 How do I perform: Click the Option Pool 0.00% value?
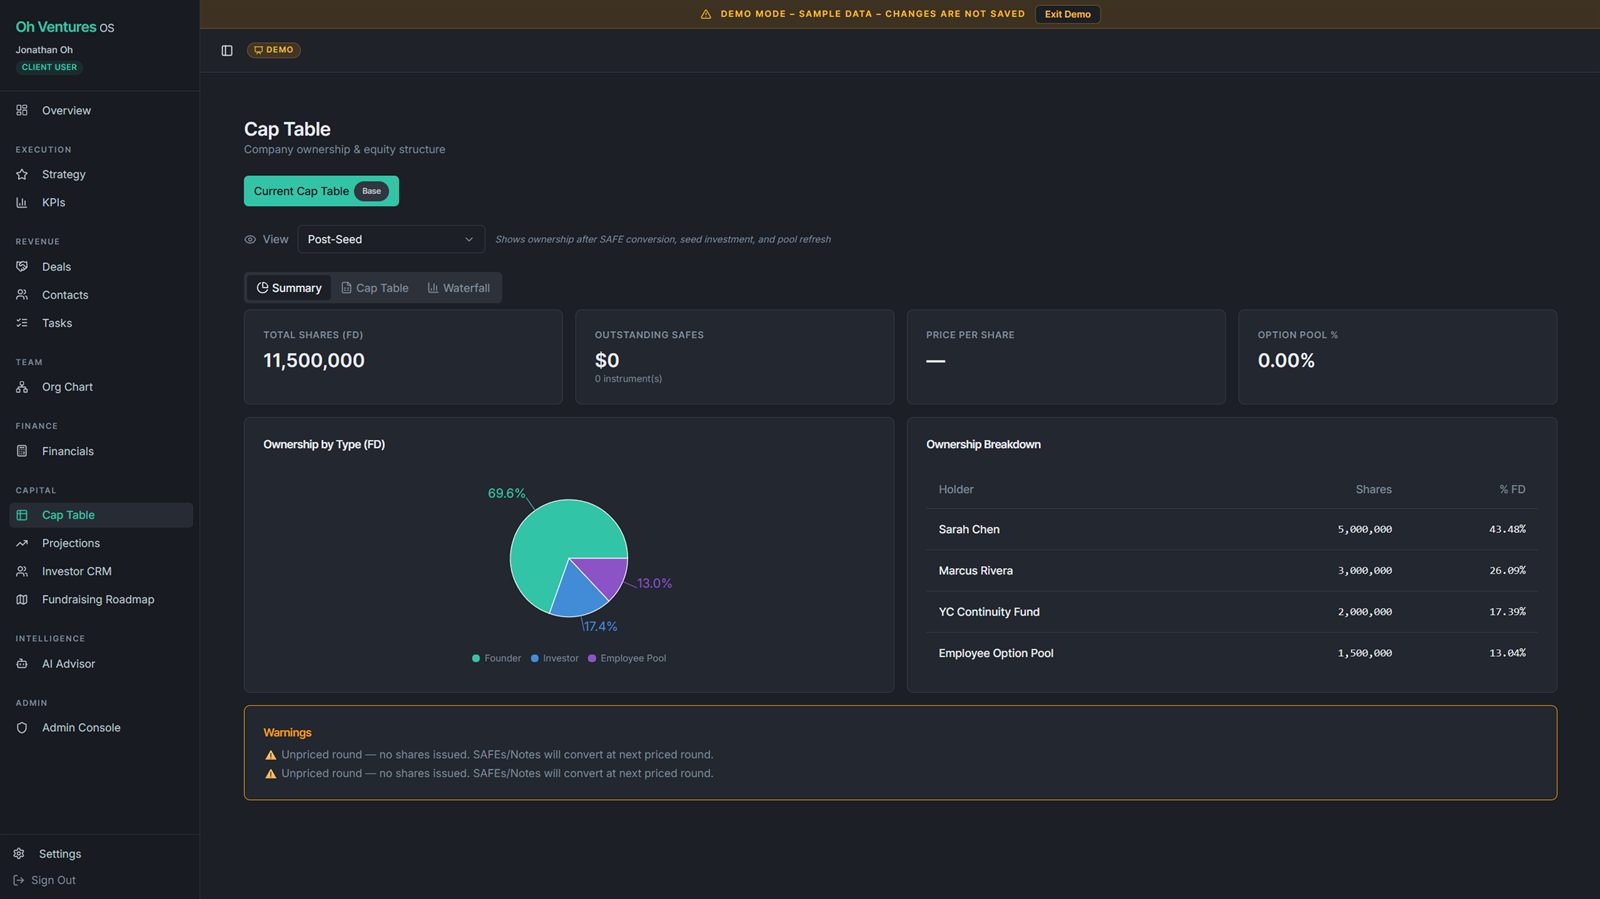pos(1286,360)
